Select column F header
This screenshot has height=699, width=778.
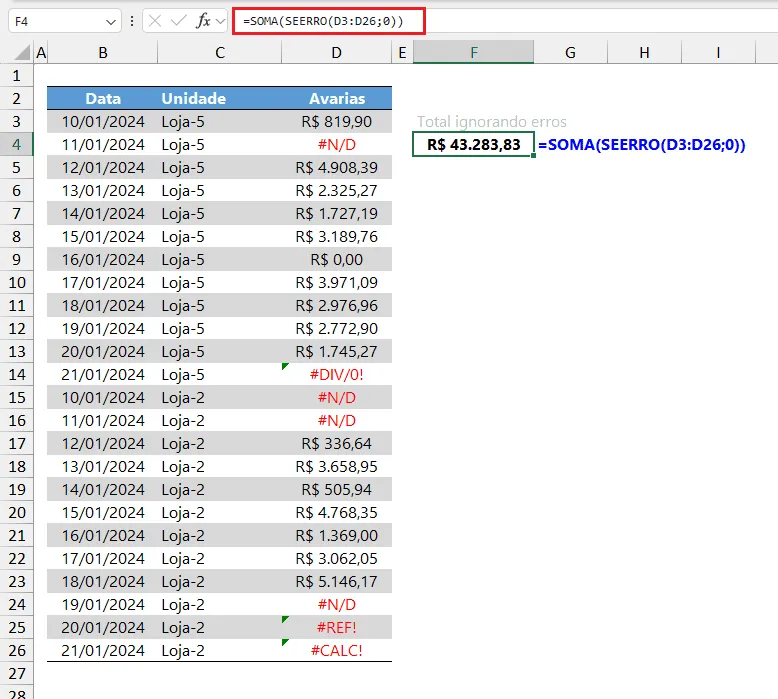click(473, 53)
